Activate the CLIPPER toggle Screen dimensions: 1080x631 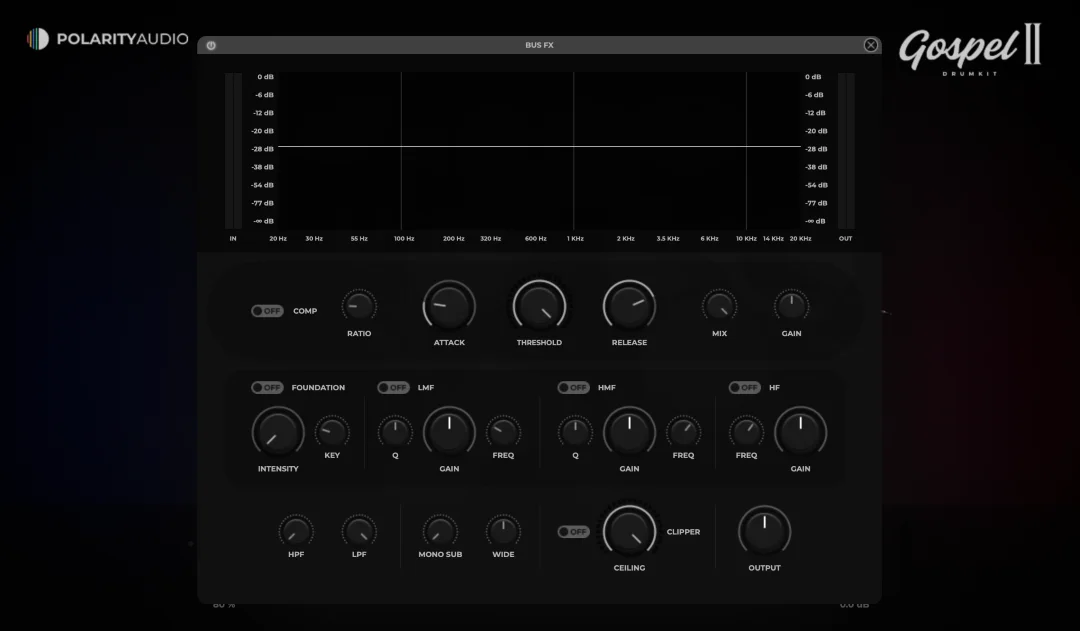coord(573,532)
